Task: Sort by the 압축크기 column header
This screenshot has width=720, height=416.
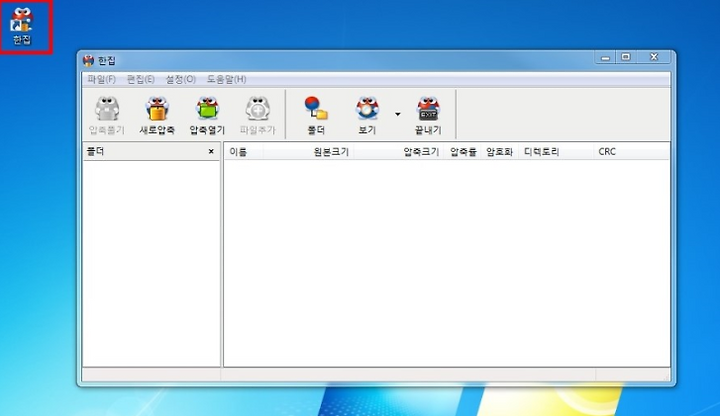Action: pos(398,152)
